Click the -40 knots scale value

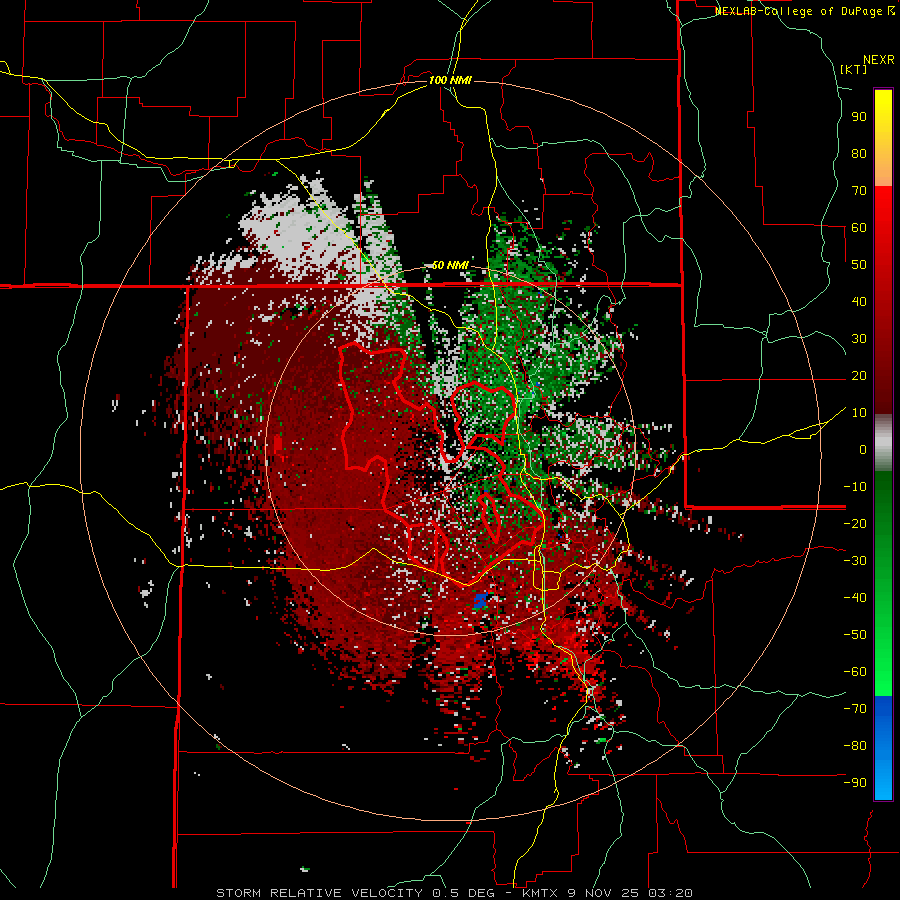pos(855,598)
